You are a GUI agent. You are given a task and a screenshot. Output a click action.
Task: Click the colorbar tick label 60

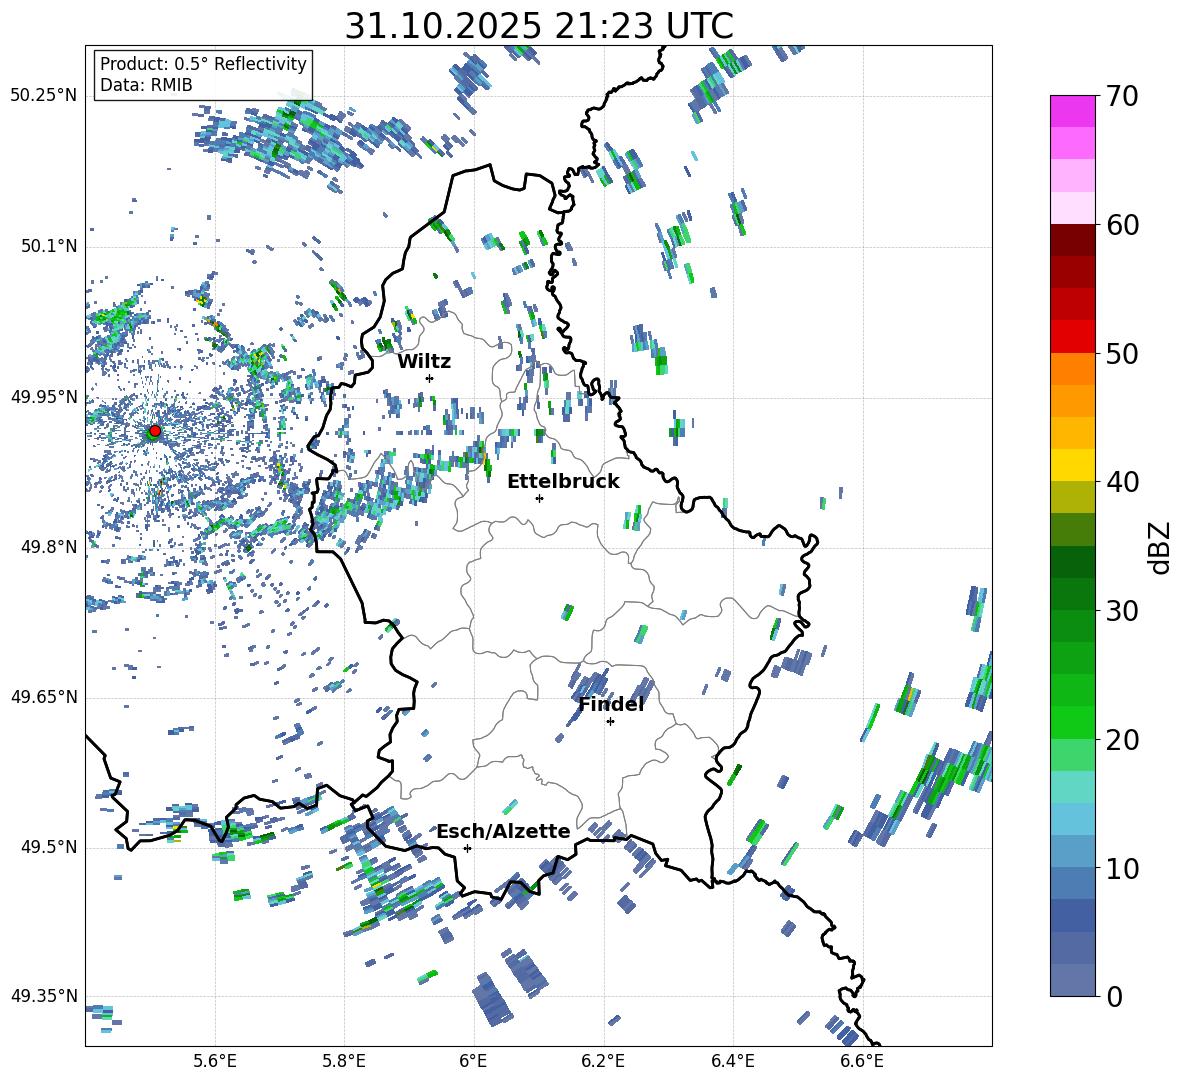(1122, 225)
